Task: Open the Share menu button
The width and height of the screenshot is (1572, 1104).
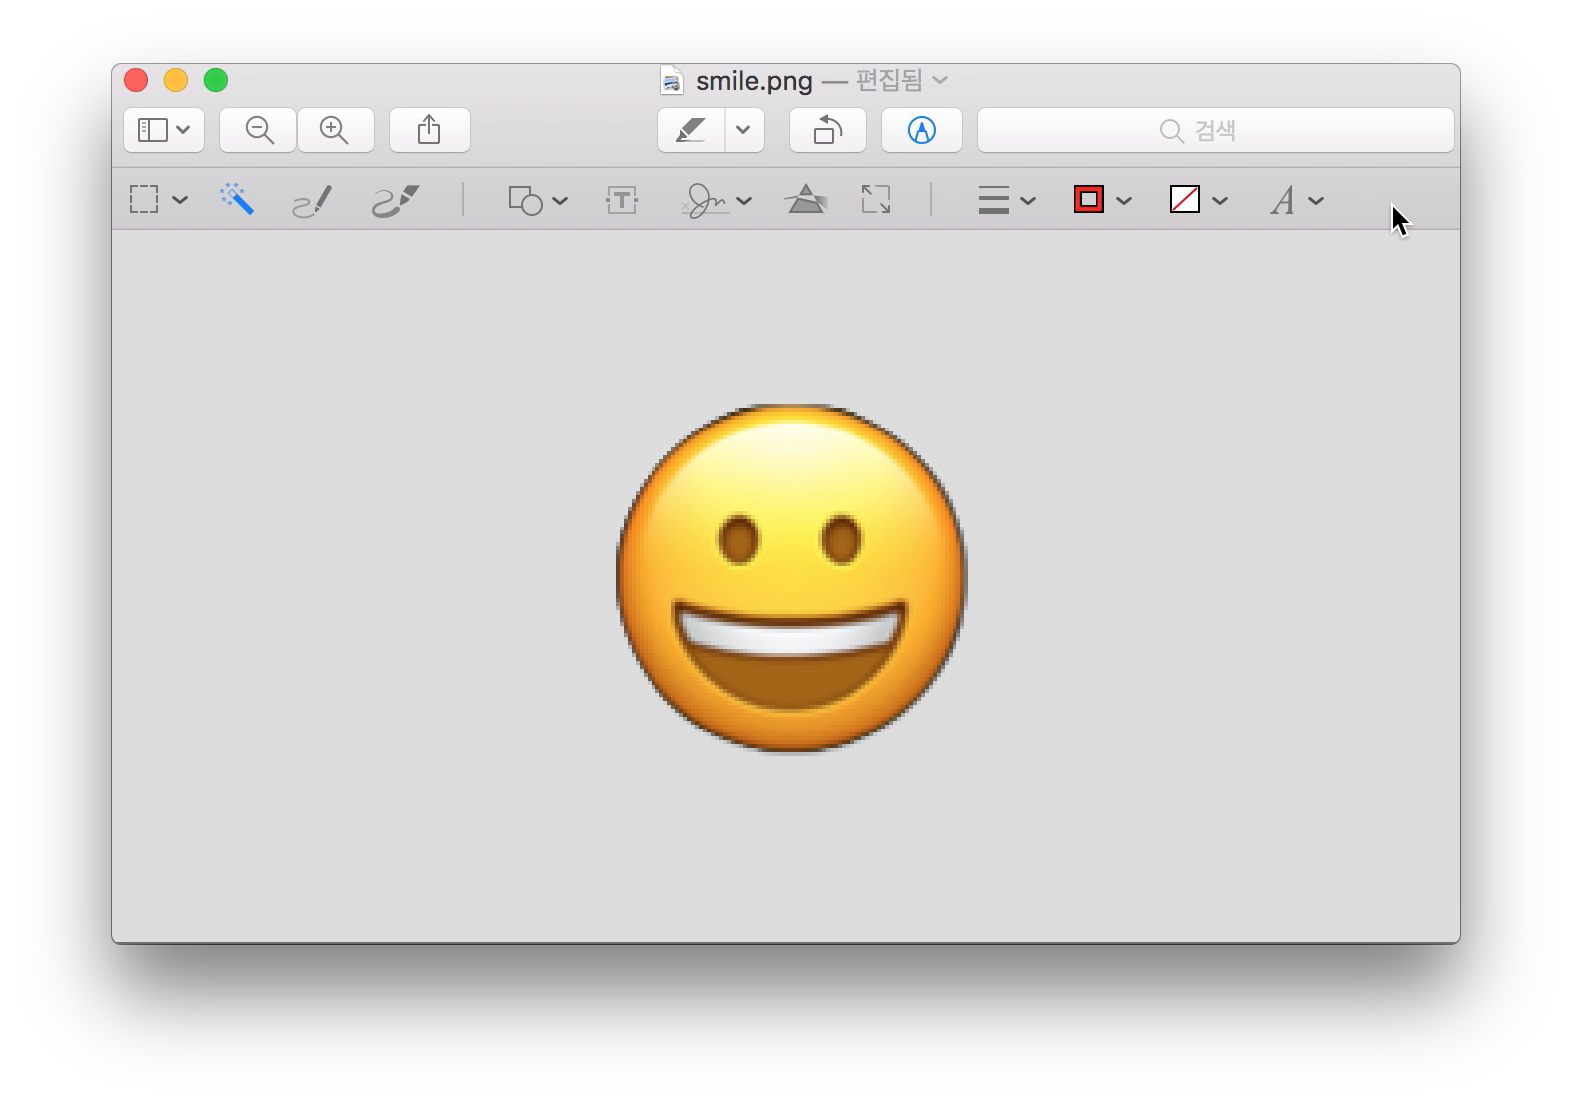Action: pos(430,130)
